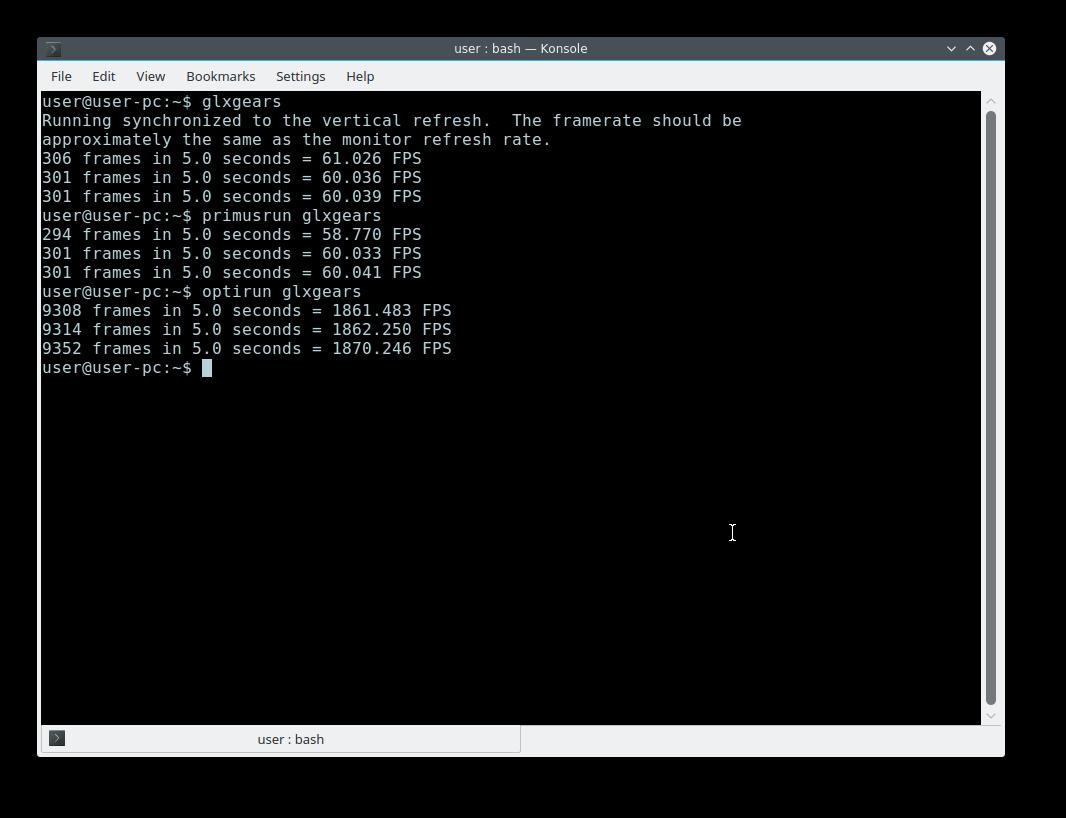Click the Konsole window icon in title bar

coord(54,48)
